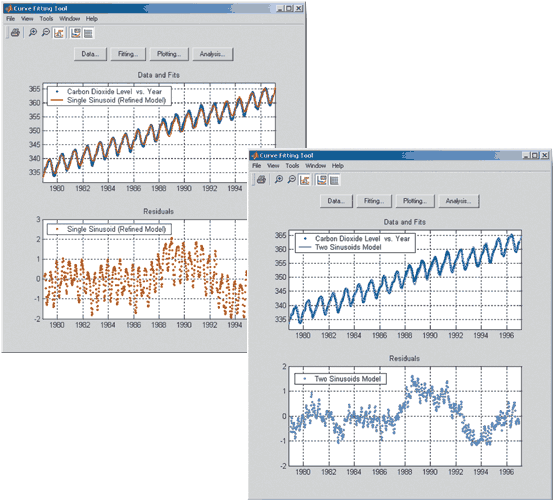Viewport: 554px width, 500px height.
Task: Maximize the back Curve Fitting Tool window
Action: tap(289, 8)
